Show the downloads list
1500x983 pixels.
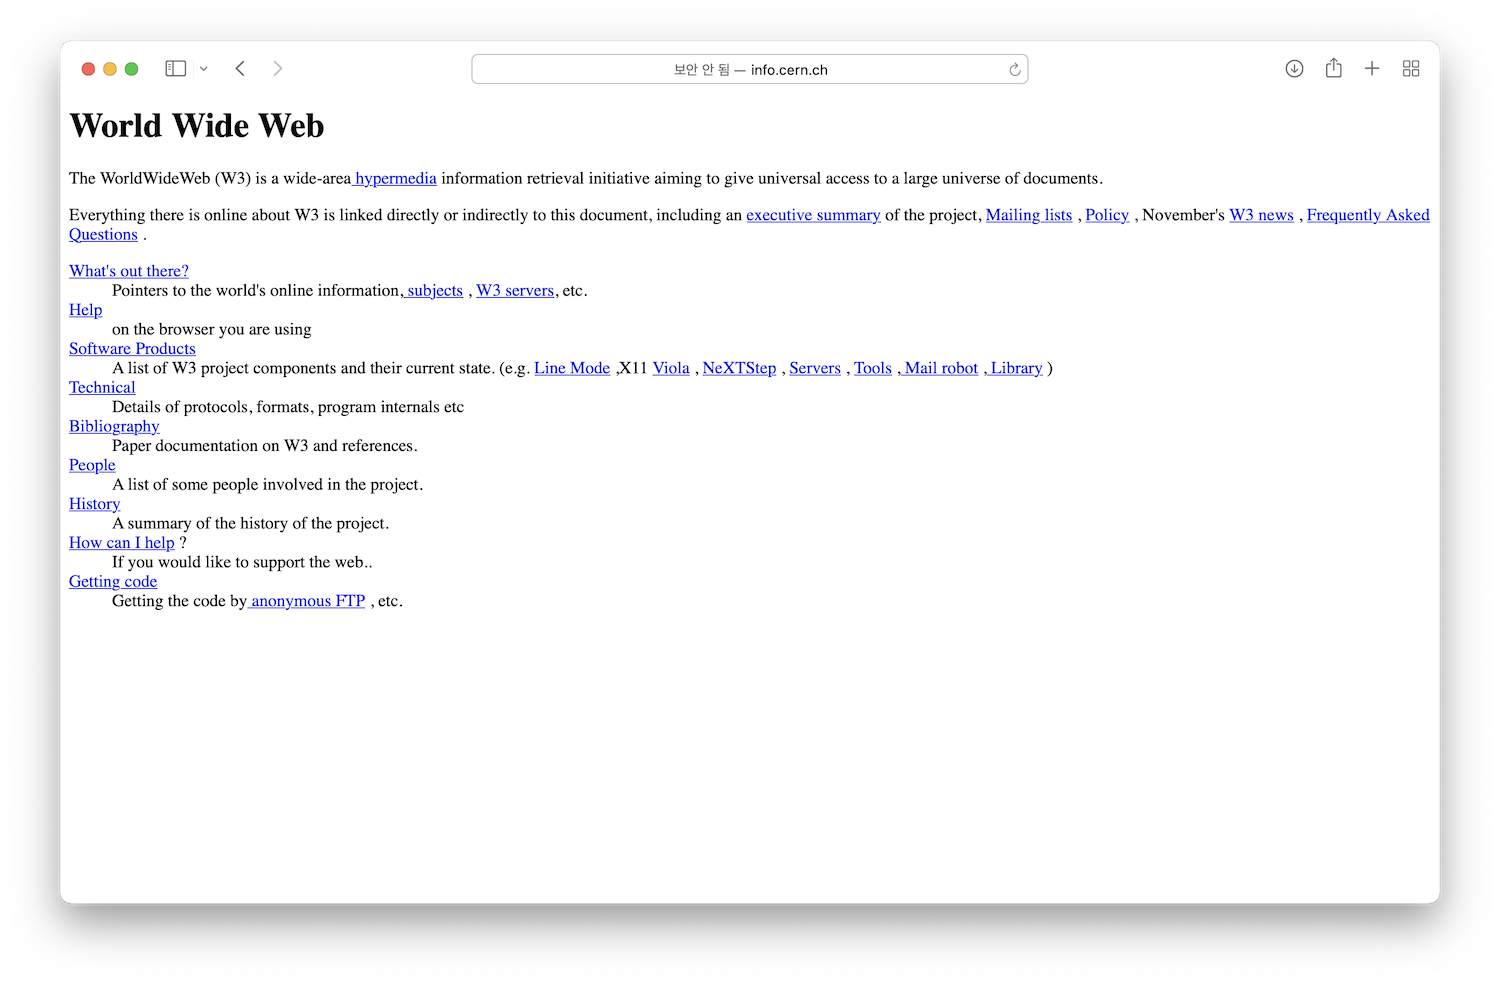1294,69
